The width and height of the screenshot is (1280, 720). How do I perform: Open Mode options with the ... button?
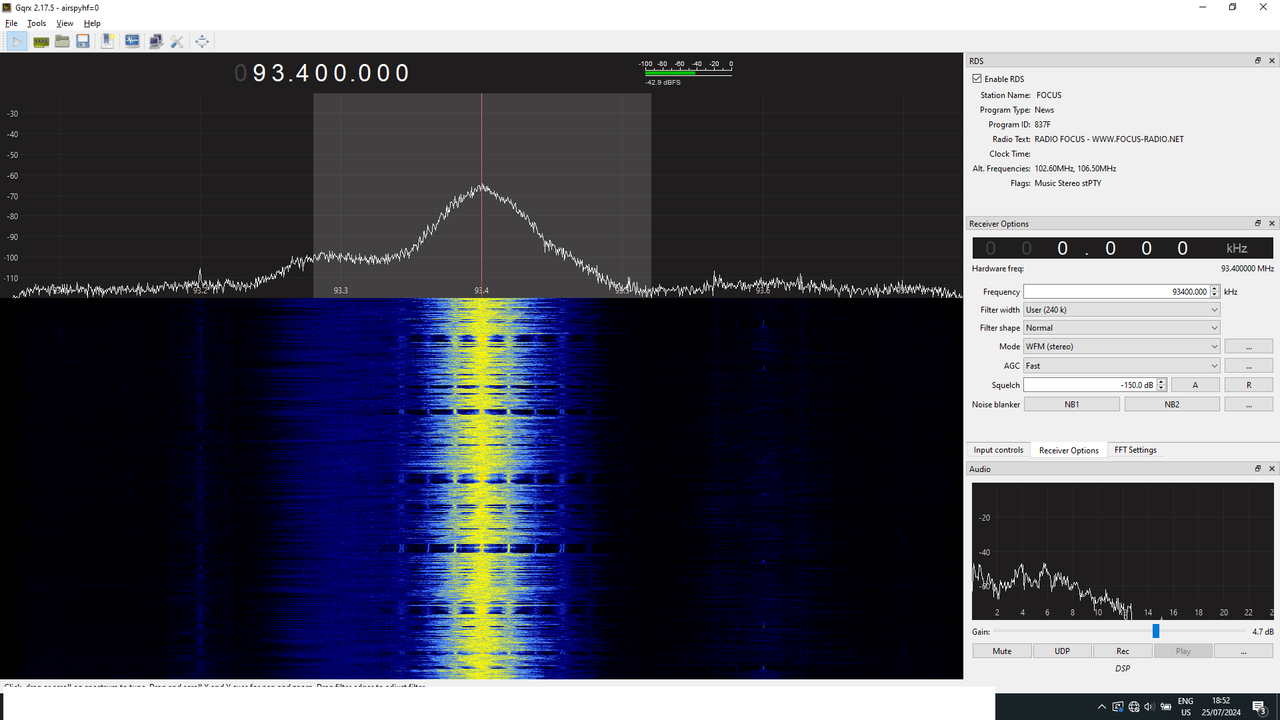pyautogui.click(x=1249, y=347)
